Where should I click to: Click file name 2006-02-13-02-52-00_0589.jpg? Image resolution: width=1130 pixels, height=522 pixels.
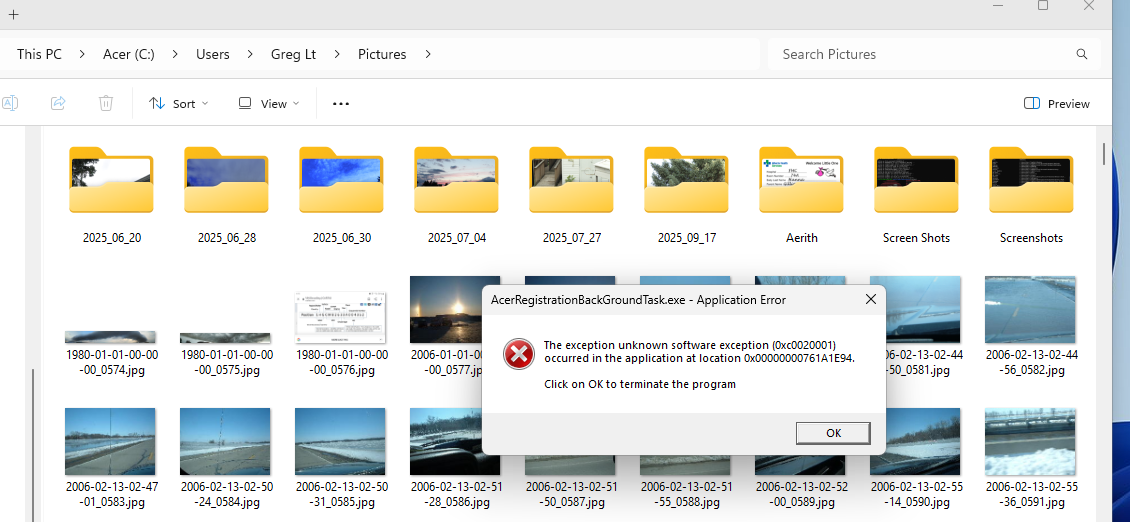click(x=801, y=495)
